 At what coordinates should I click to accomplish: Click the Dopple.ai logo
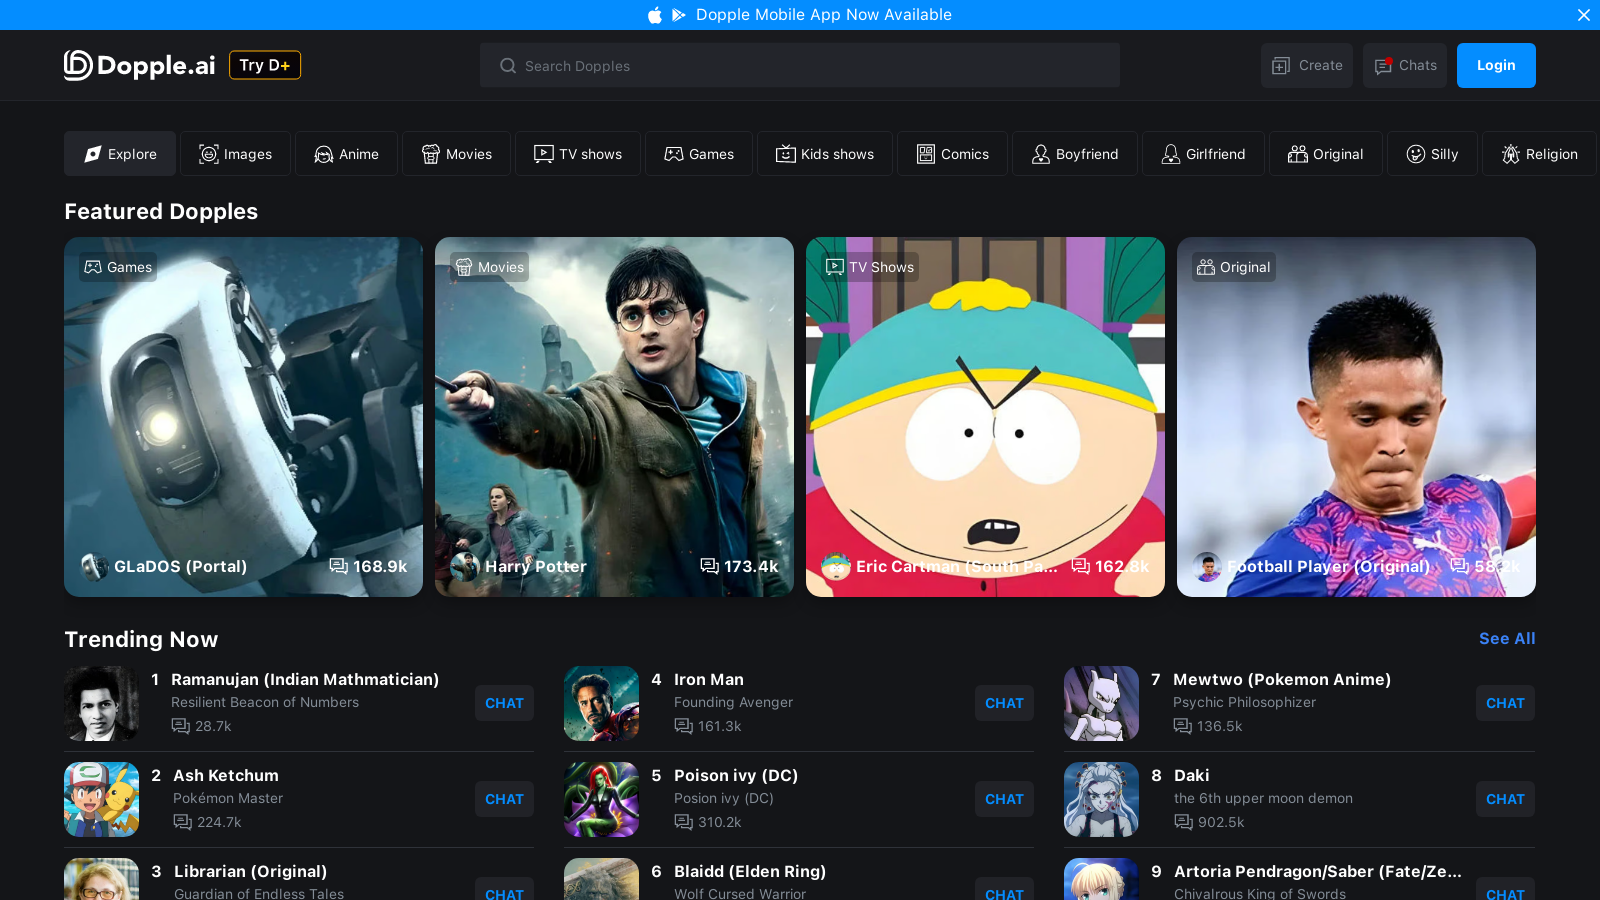click(139, 65)
